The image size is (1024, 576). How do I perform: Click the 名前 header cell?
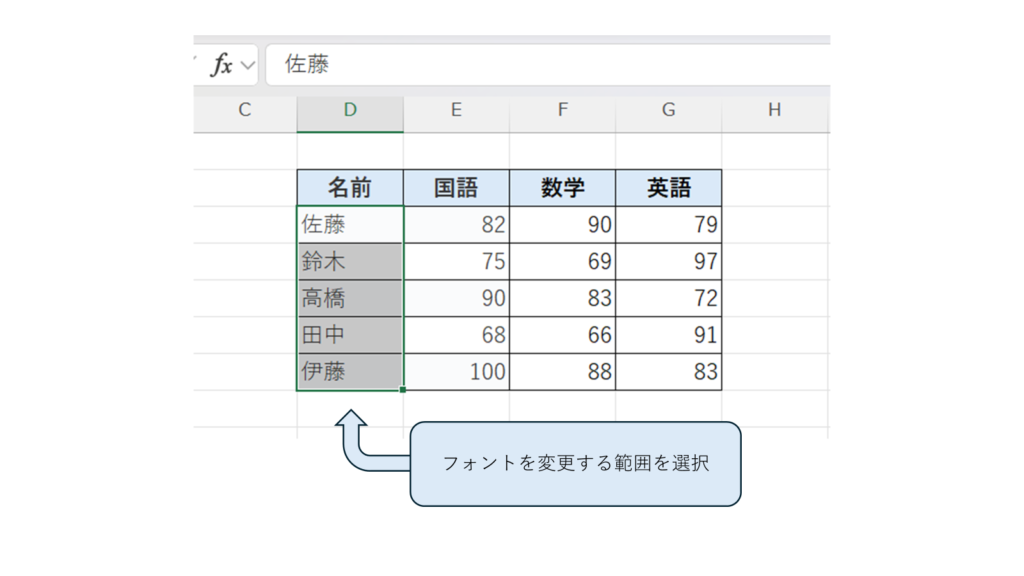pos(350,188)
